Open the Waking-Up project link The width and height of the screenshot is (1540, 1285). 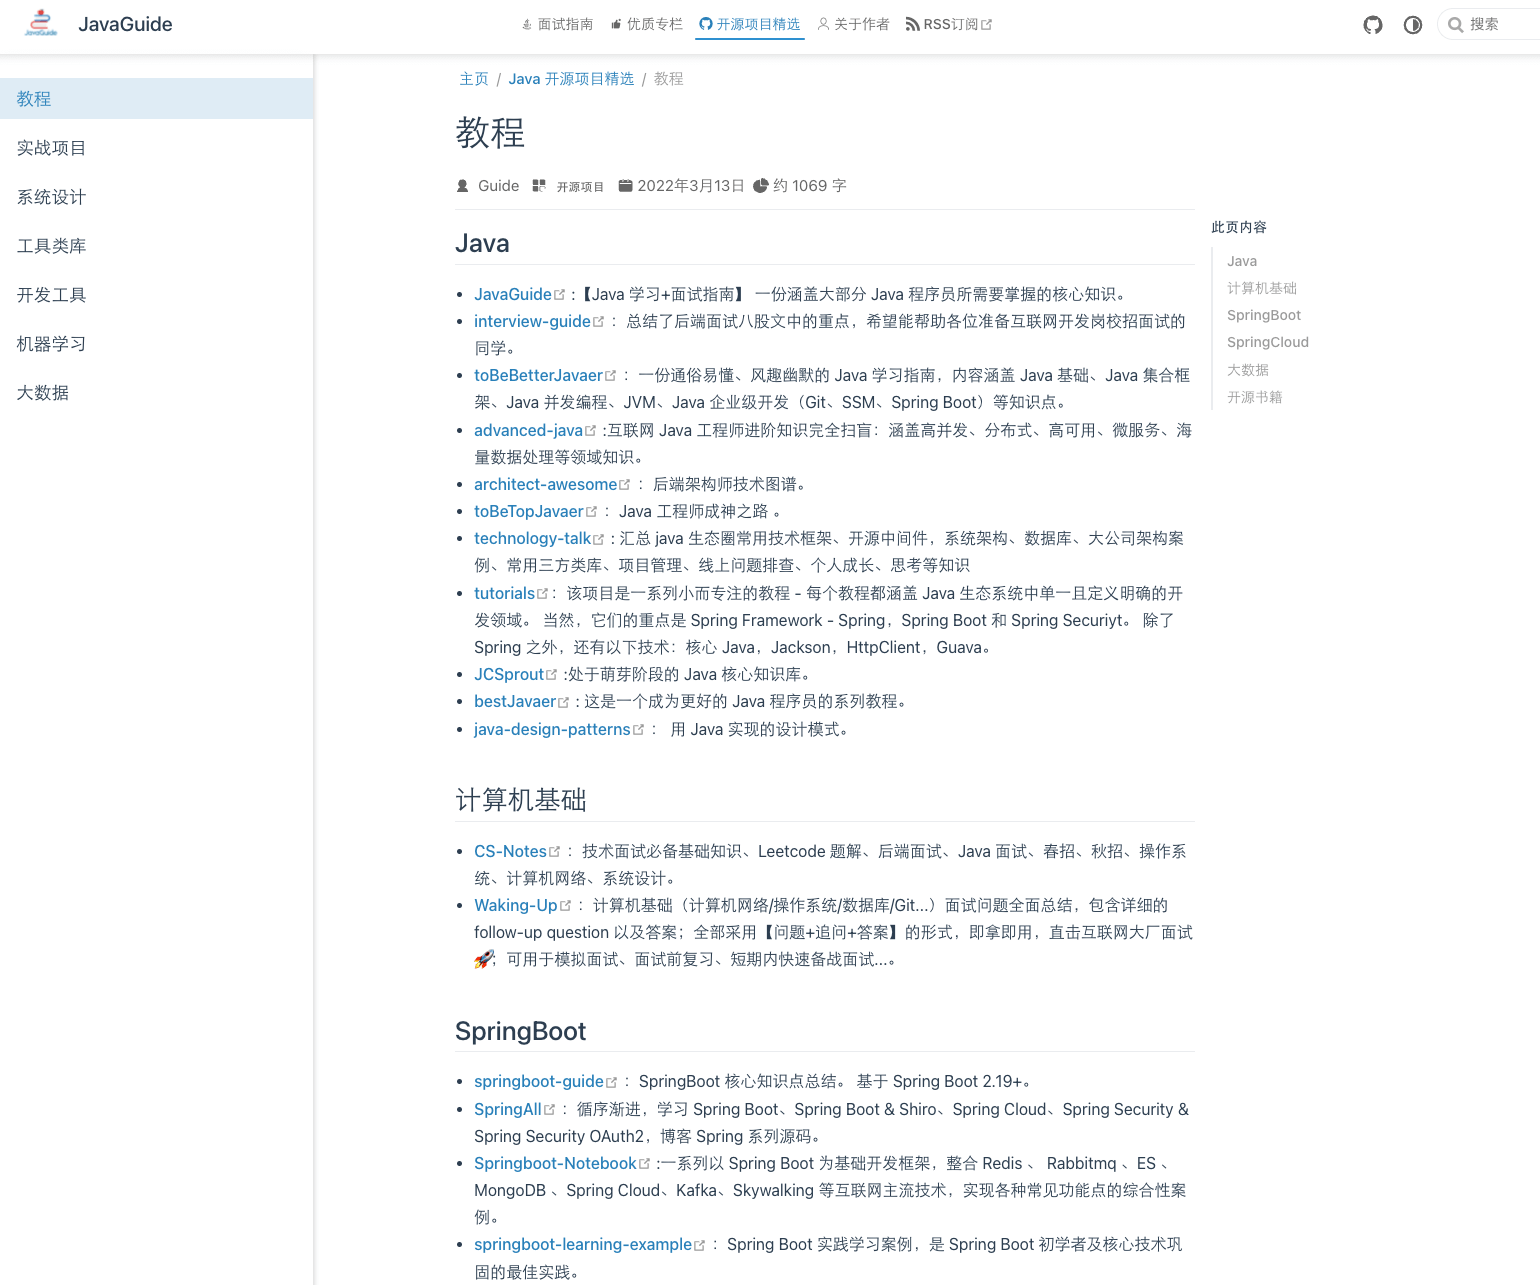click(515, 905)
